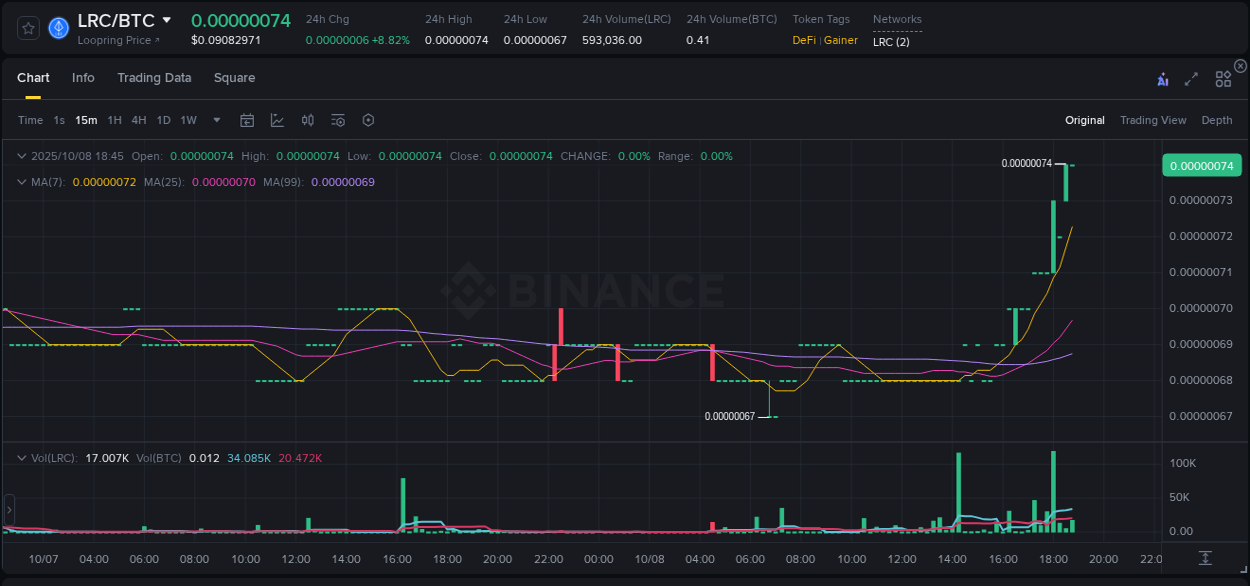The image size is (1250, 586).
Task: Open the date range calendar picker
Action: click(x=247, y=119)
